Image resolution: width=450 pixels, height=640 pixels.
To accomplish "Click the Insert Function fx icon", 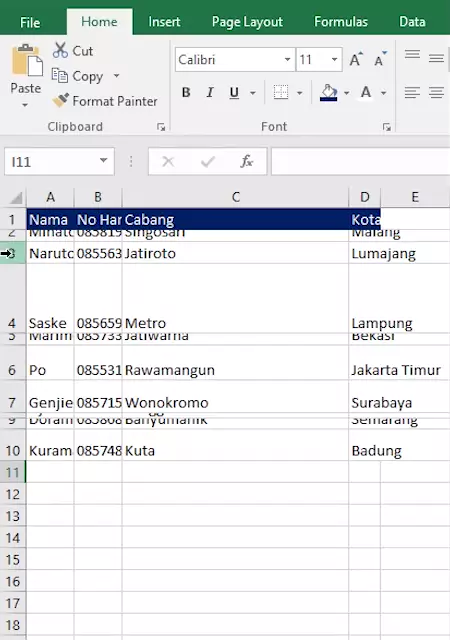I will pos(247,162).
